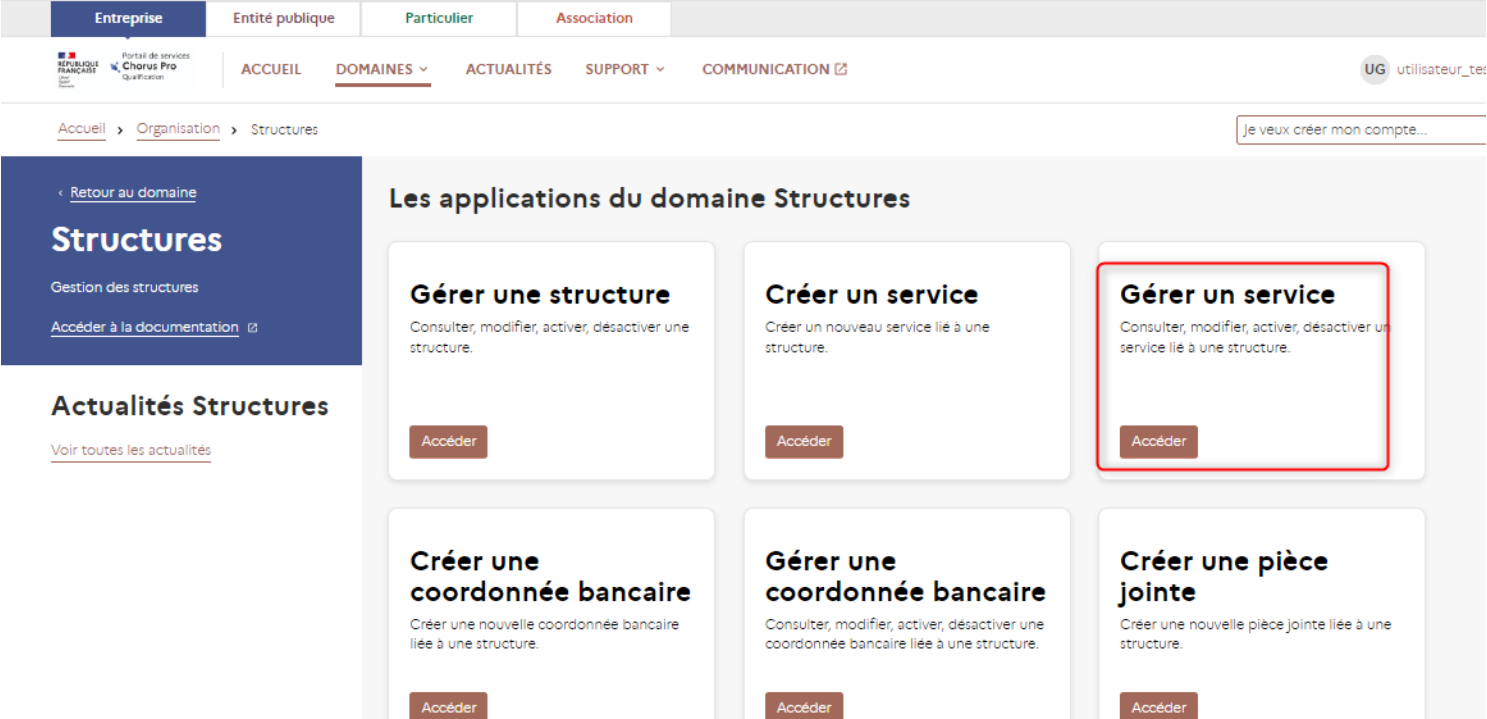The image size is (1487, 719).
Task: Open the Accéder à la documentation link
Action: pos(145,328)
